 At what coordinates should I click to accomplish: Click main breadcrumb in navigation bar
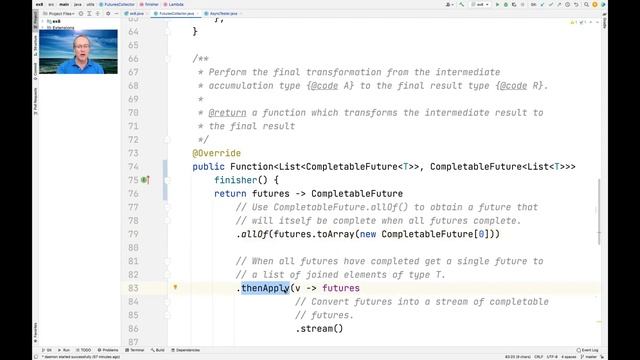tap(64, 4)
